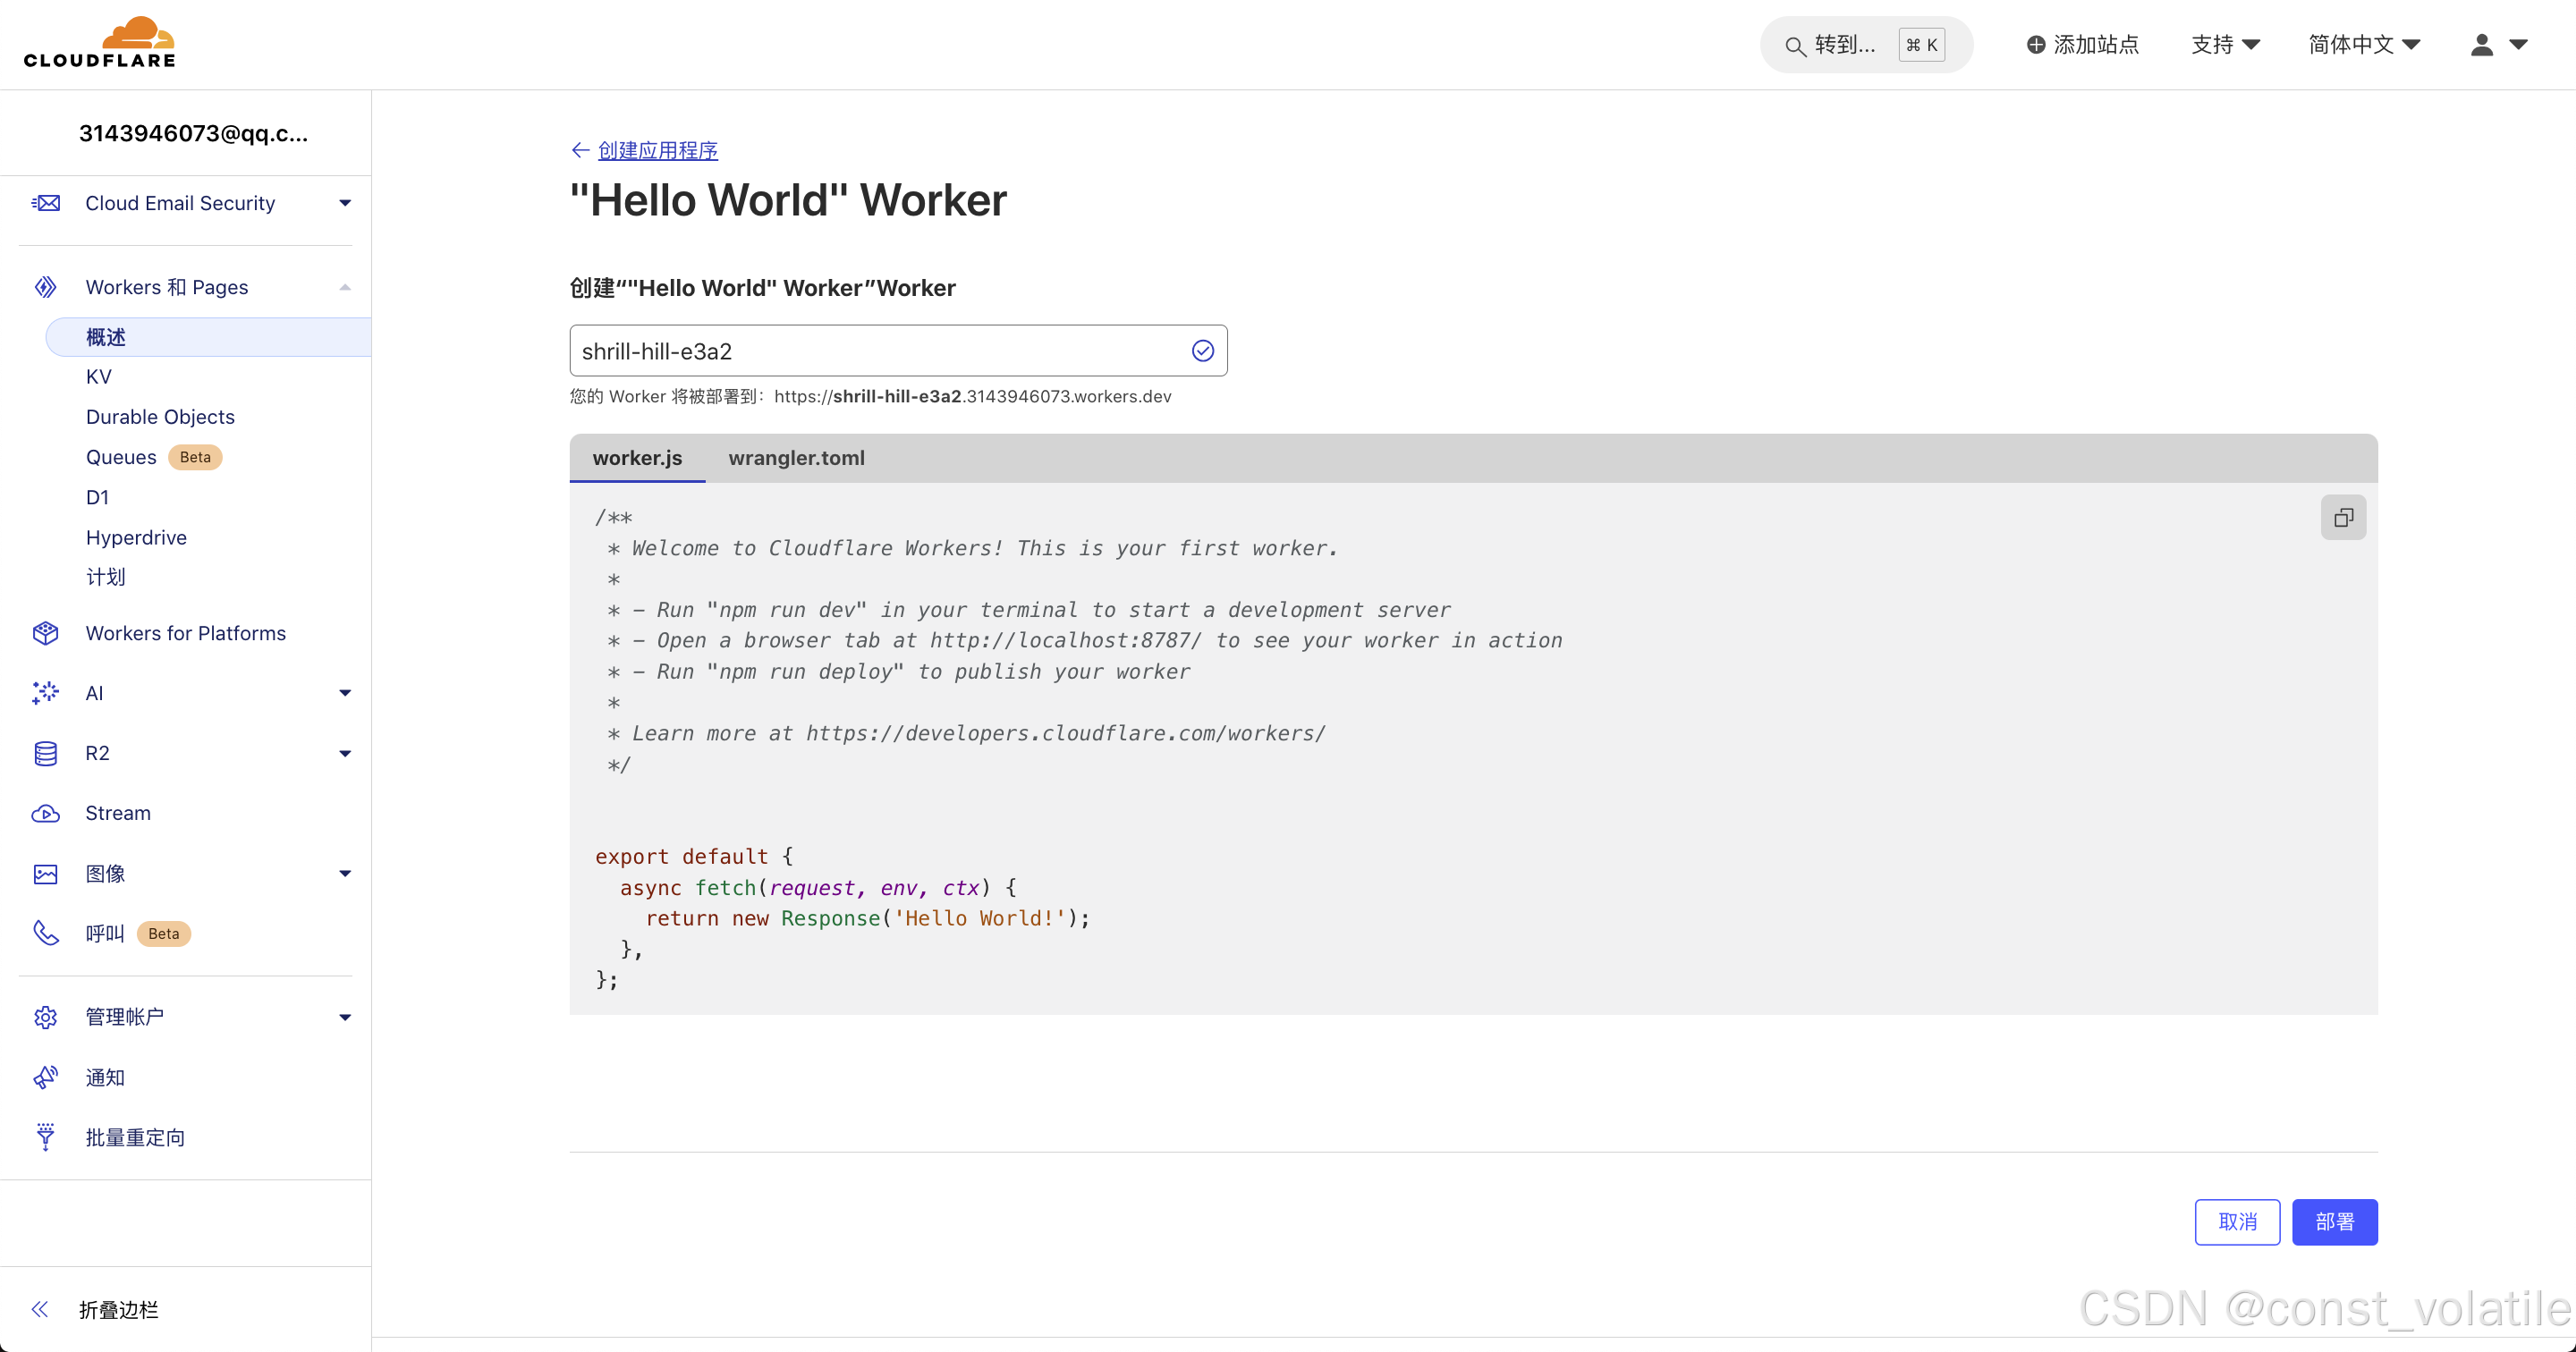
Task: Go back via the 创建应用程序 link
Action: 657,150
